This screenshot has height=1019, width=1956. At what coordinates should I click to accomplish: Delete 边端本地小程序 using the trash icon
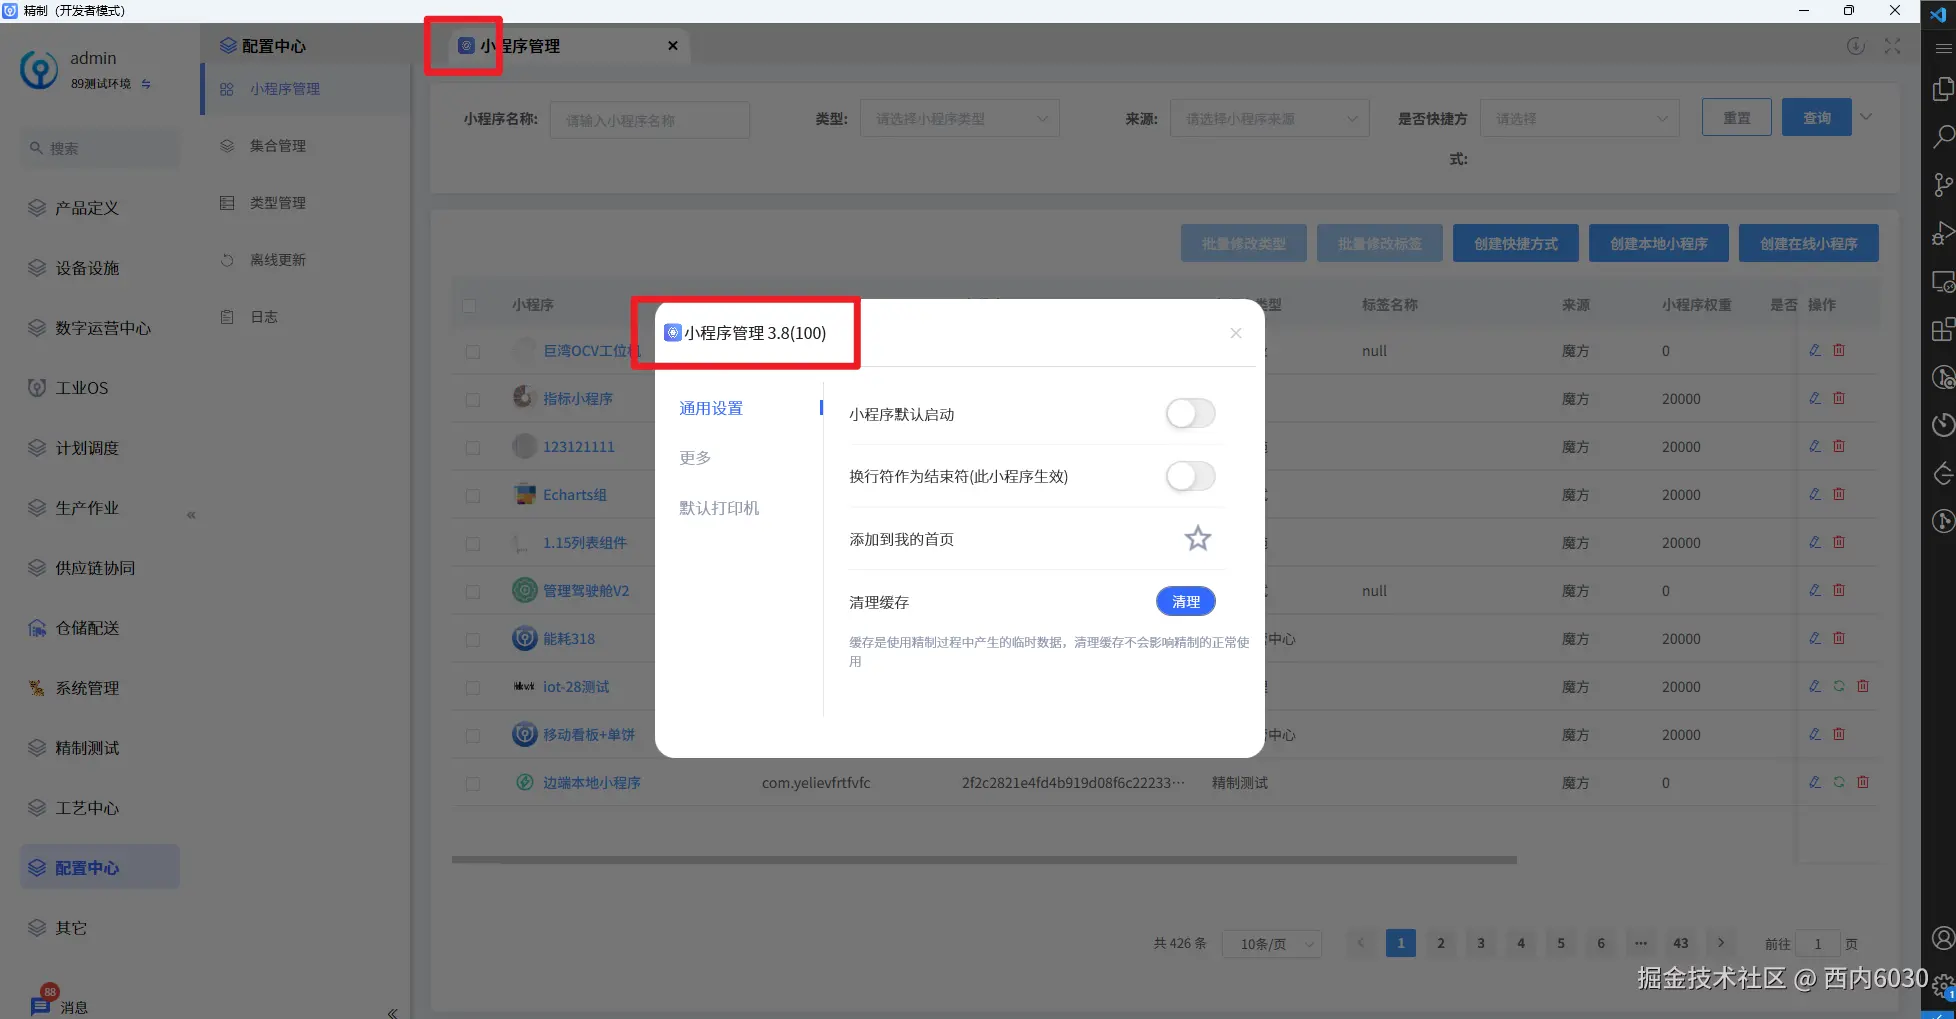[1863, 782]
